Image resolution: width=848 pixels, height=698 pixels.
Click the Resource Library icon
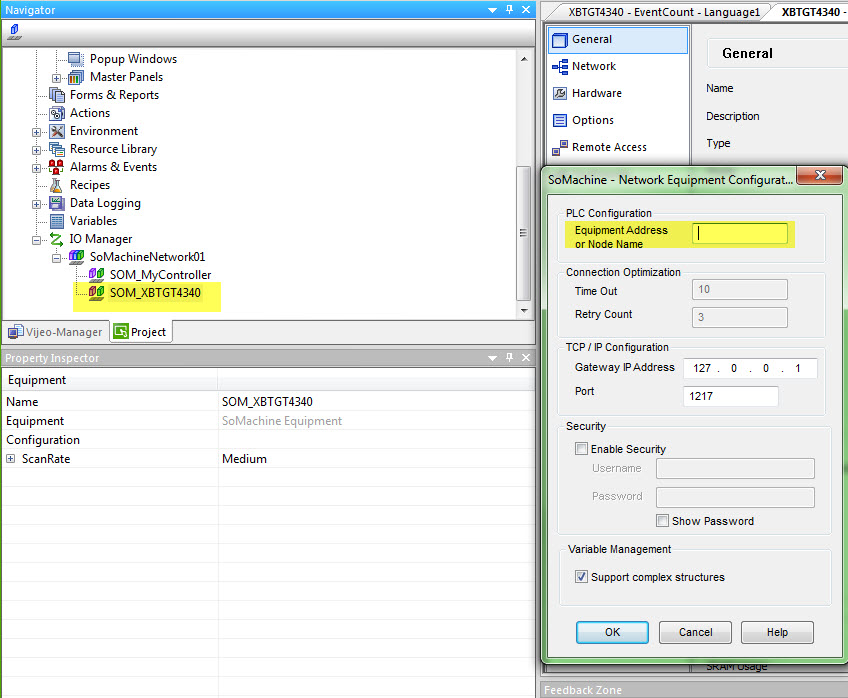(x=56, y=149)
